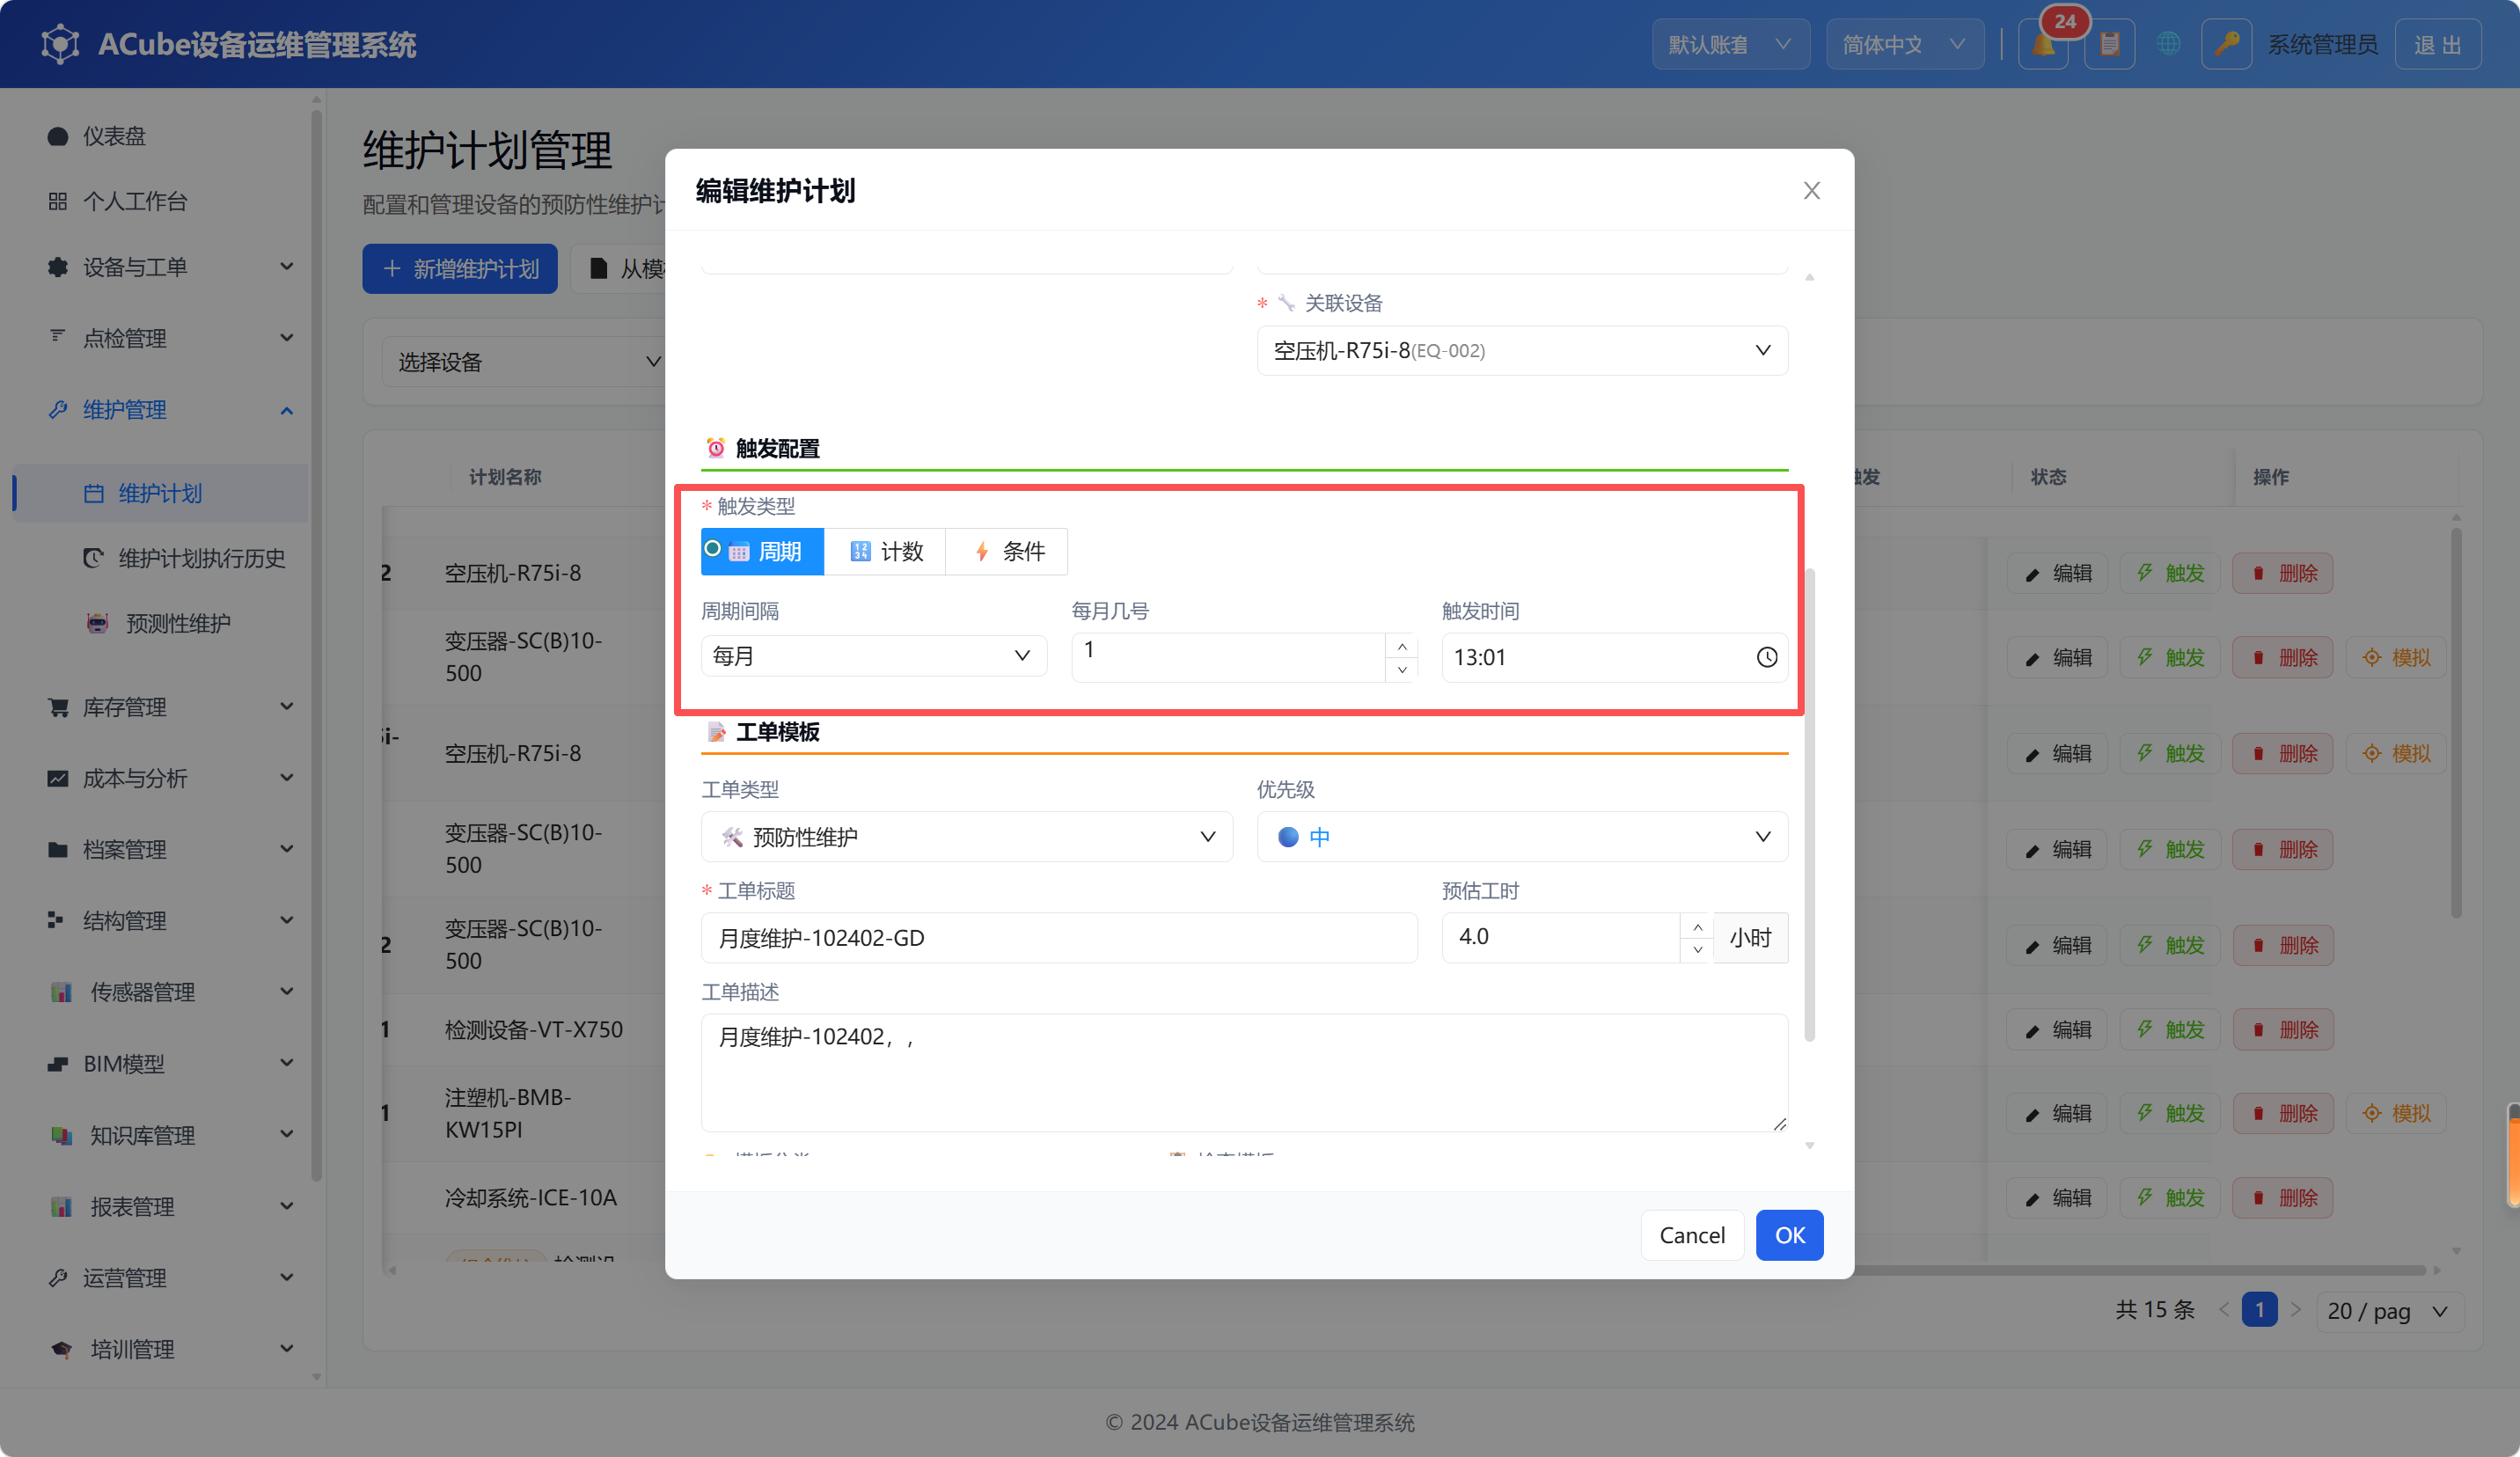Click the key icon in header
Screen dimensions: 2520x1457
2226,44
